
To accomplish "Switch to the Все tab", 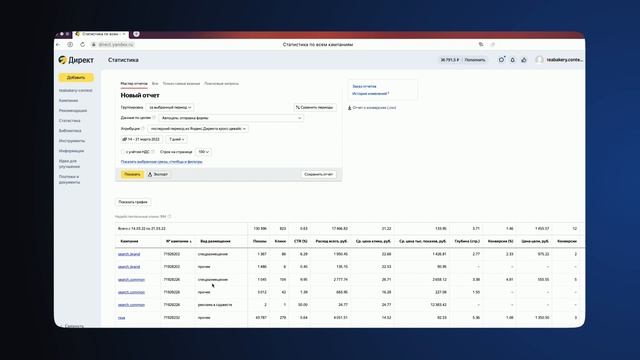I will pyautogui.click(x=155, y=84).
